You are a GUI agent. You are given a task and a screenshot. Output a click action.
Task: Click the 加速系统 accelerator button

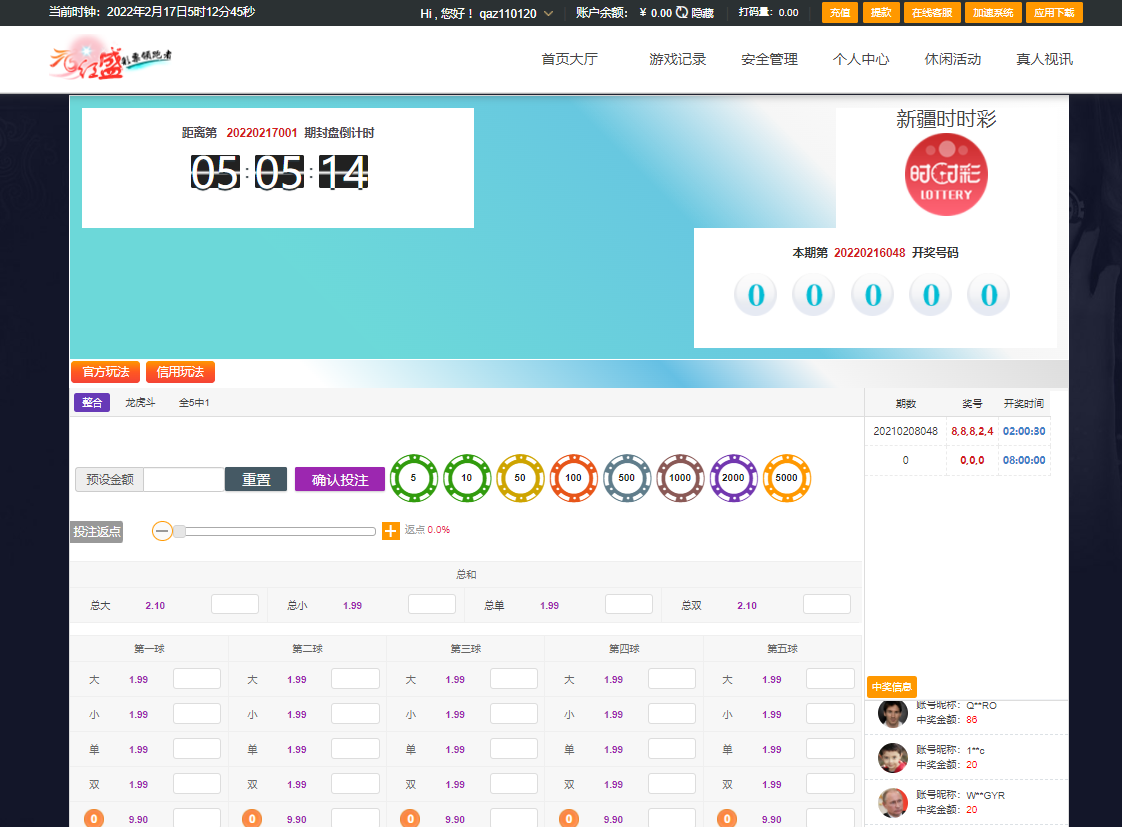(993, 14)
